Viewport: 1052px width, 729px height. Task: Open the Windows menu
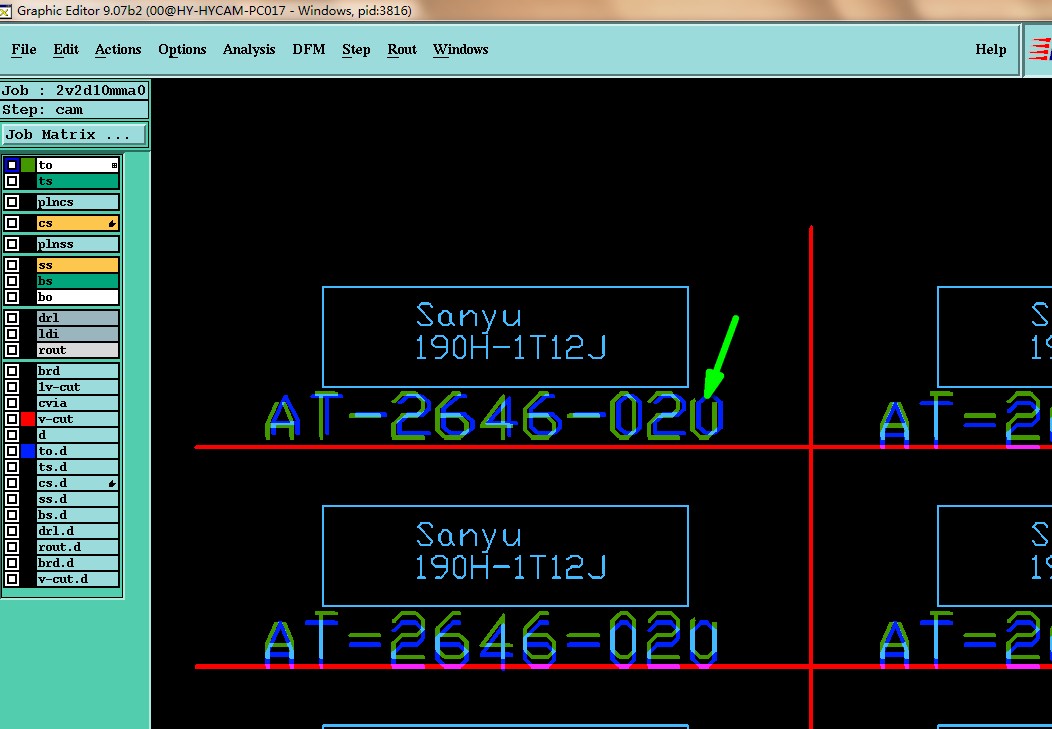coord(460,50)
